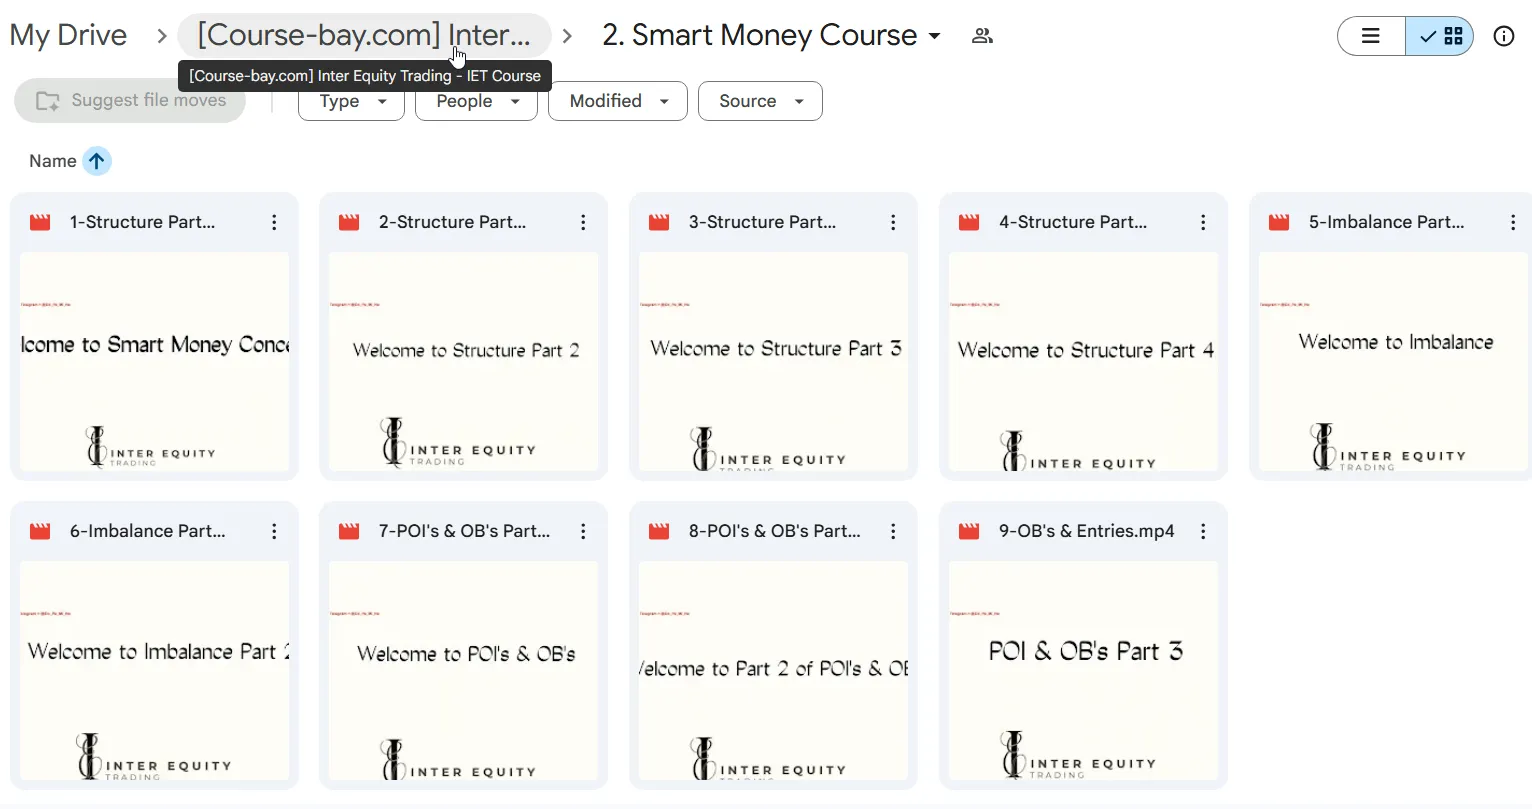
Task: Select the file name 3-Structure Part...
Action: tap(762, 222)
